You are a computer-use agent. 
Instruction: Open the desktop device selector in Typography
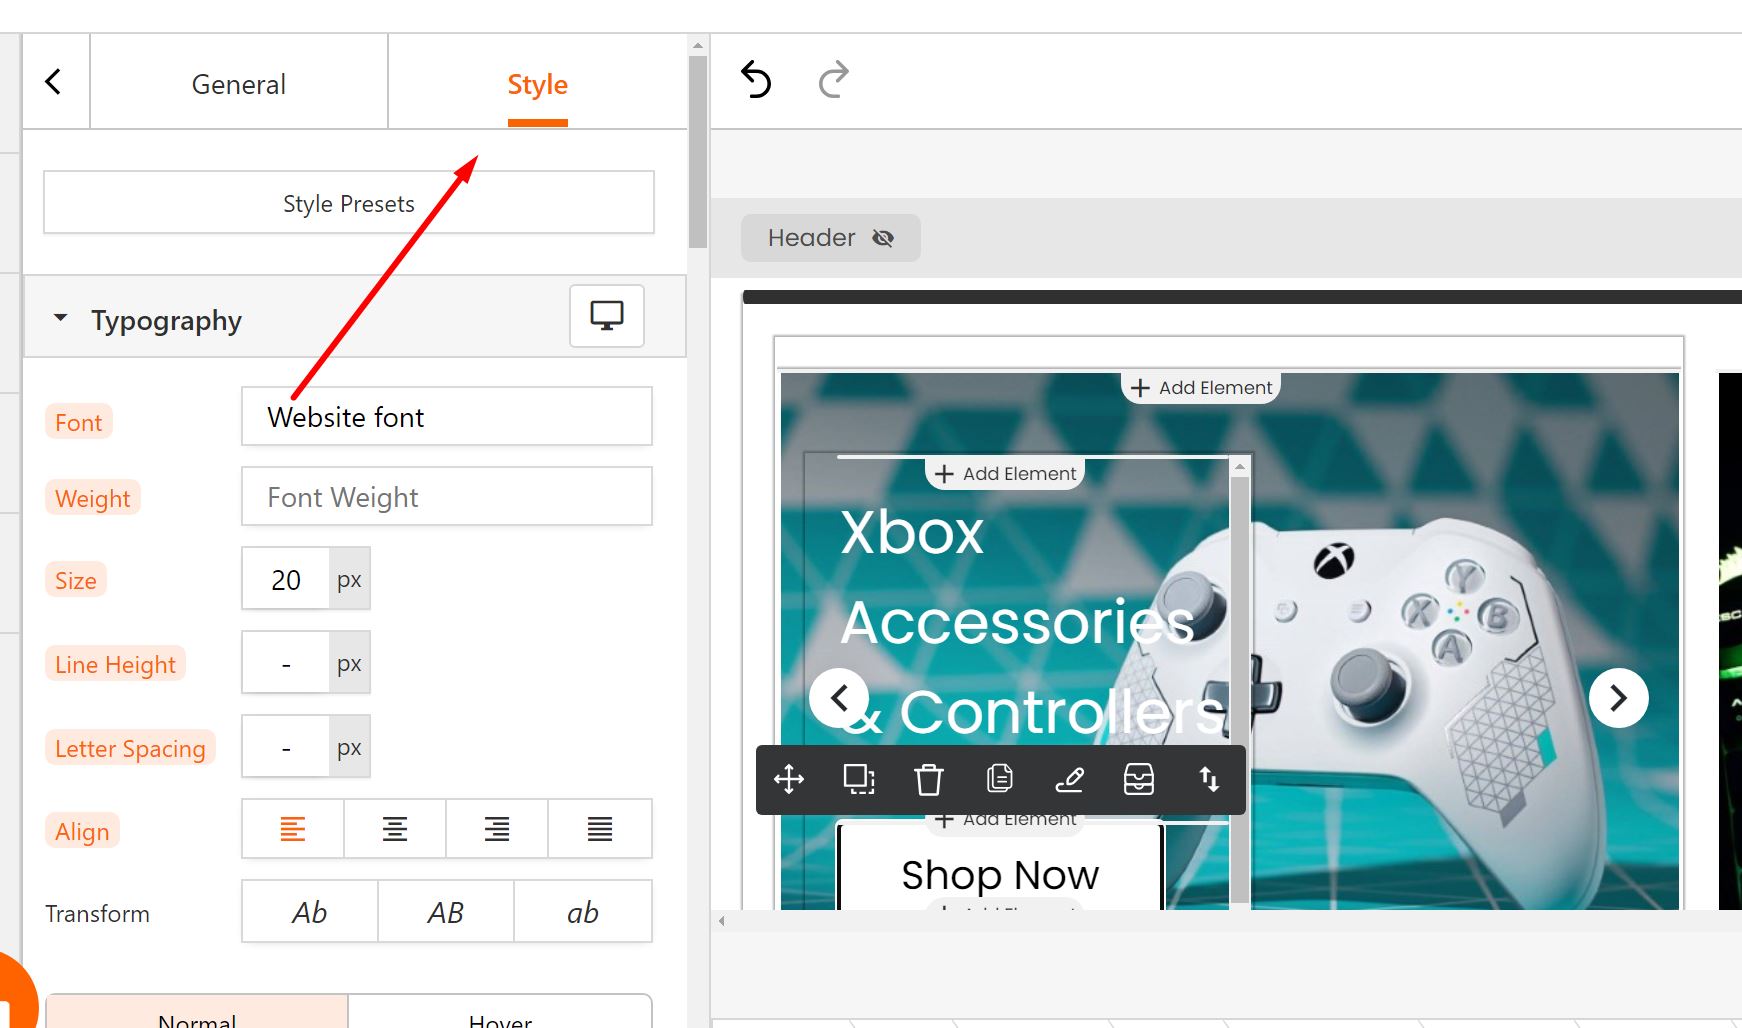point(607,316)
